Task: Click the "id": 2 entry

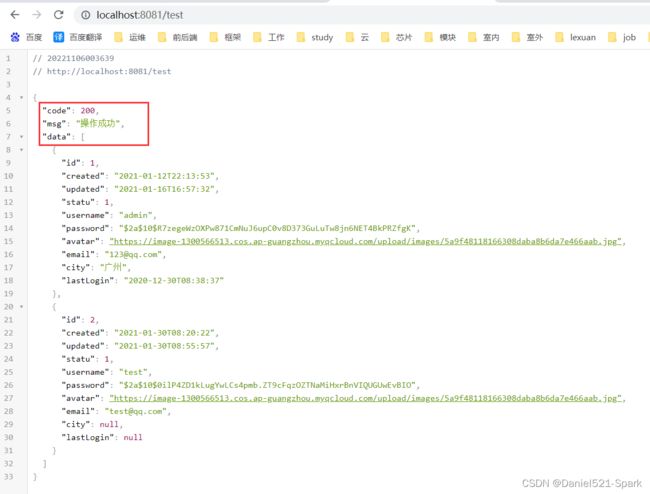Action: (80, 320)
